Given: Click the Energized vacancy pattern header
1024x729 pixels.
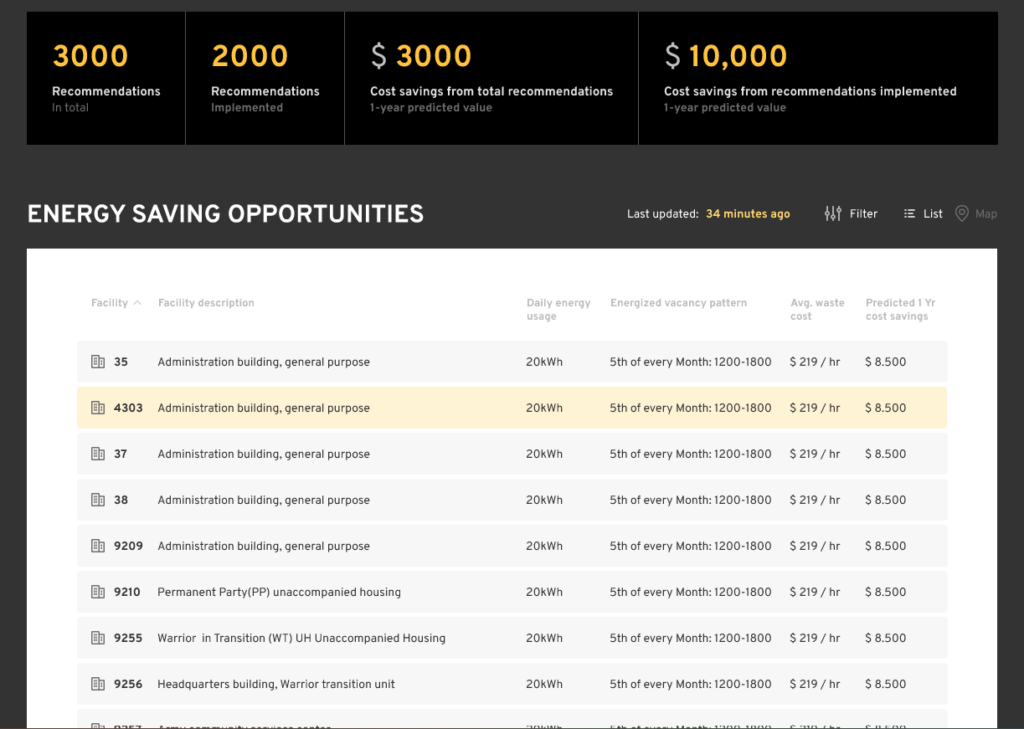Looking at the screenshot, I should [678, 303].
